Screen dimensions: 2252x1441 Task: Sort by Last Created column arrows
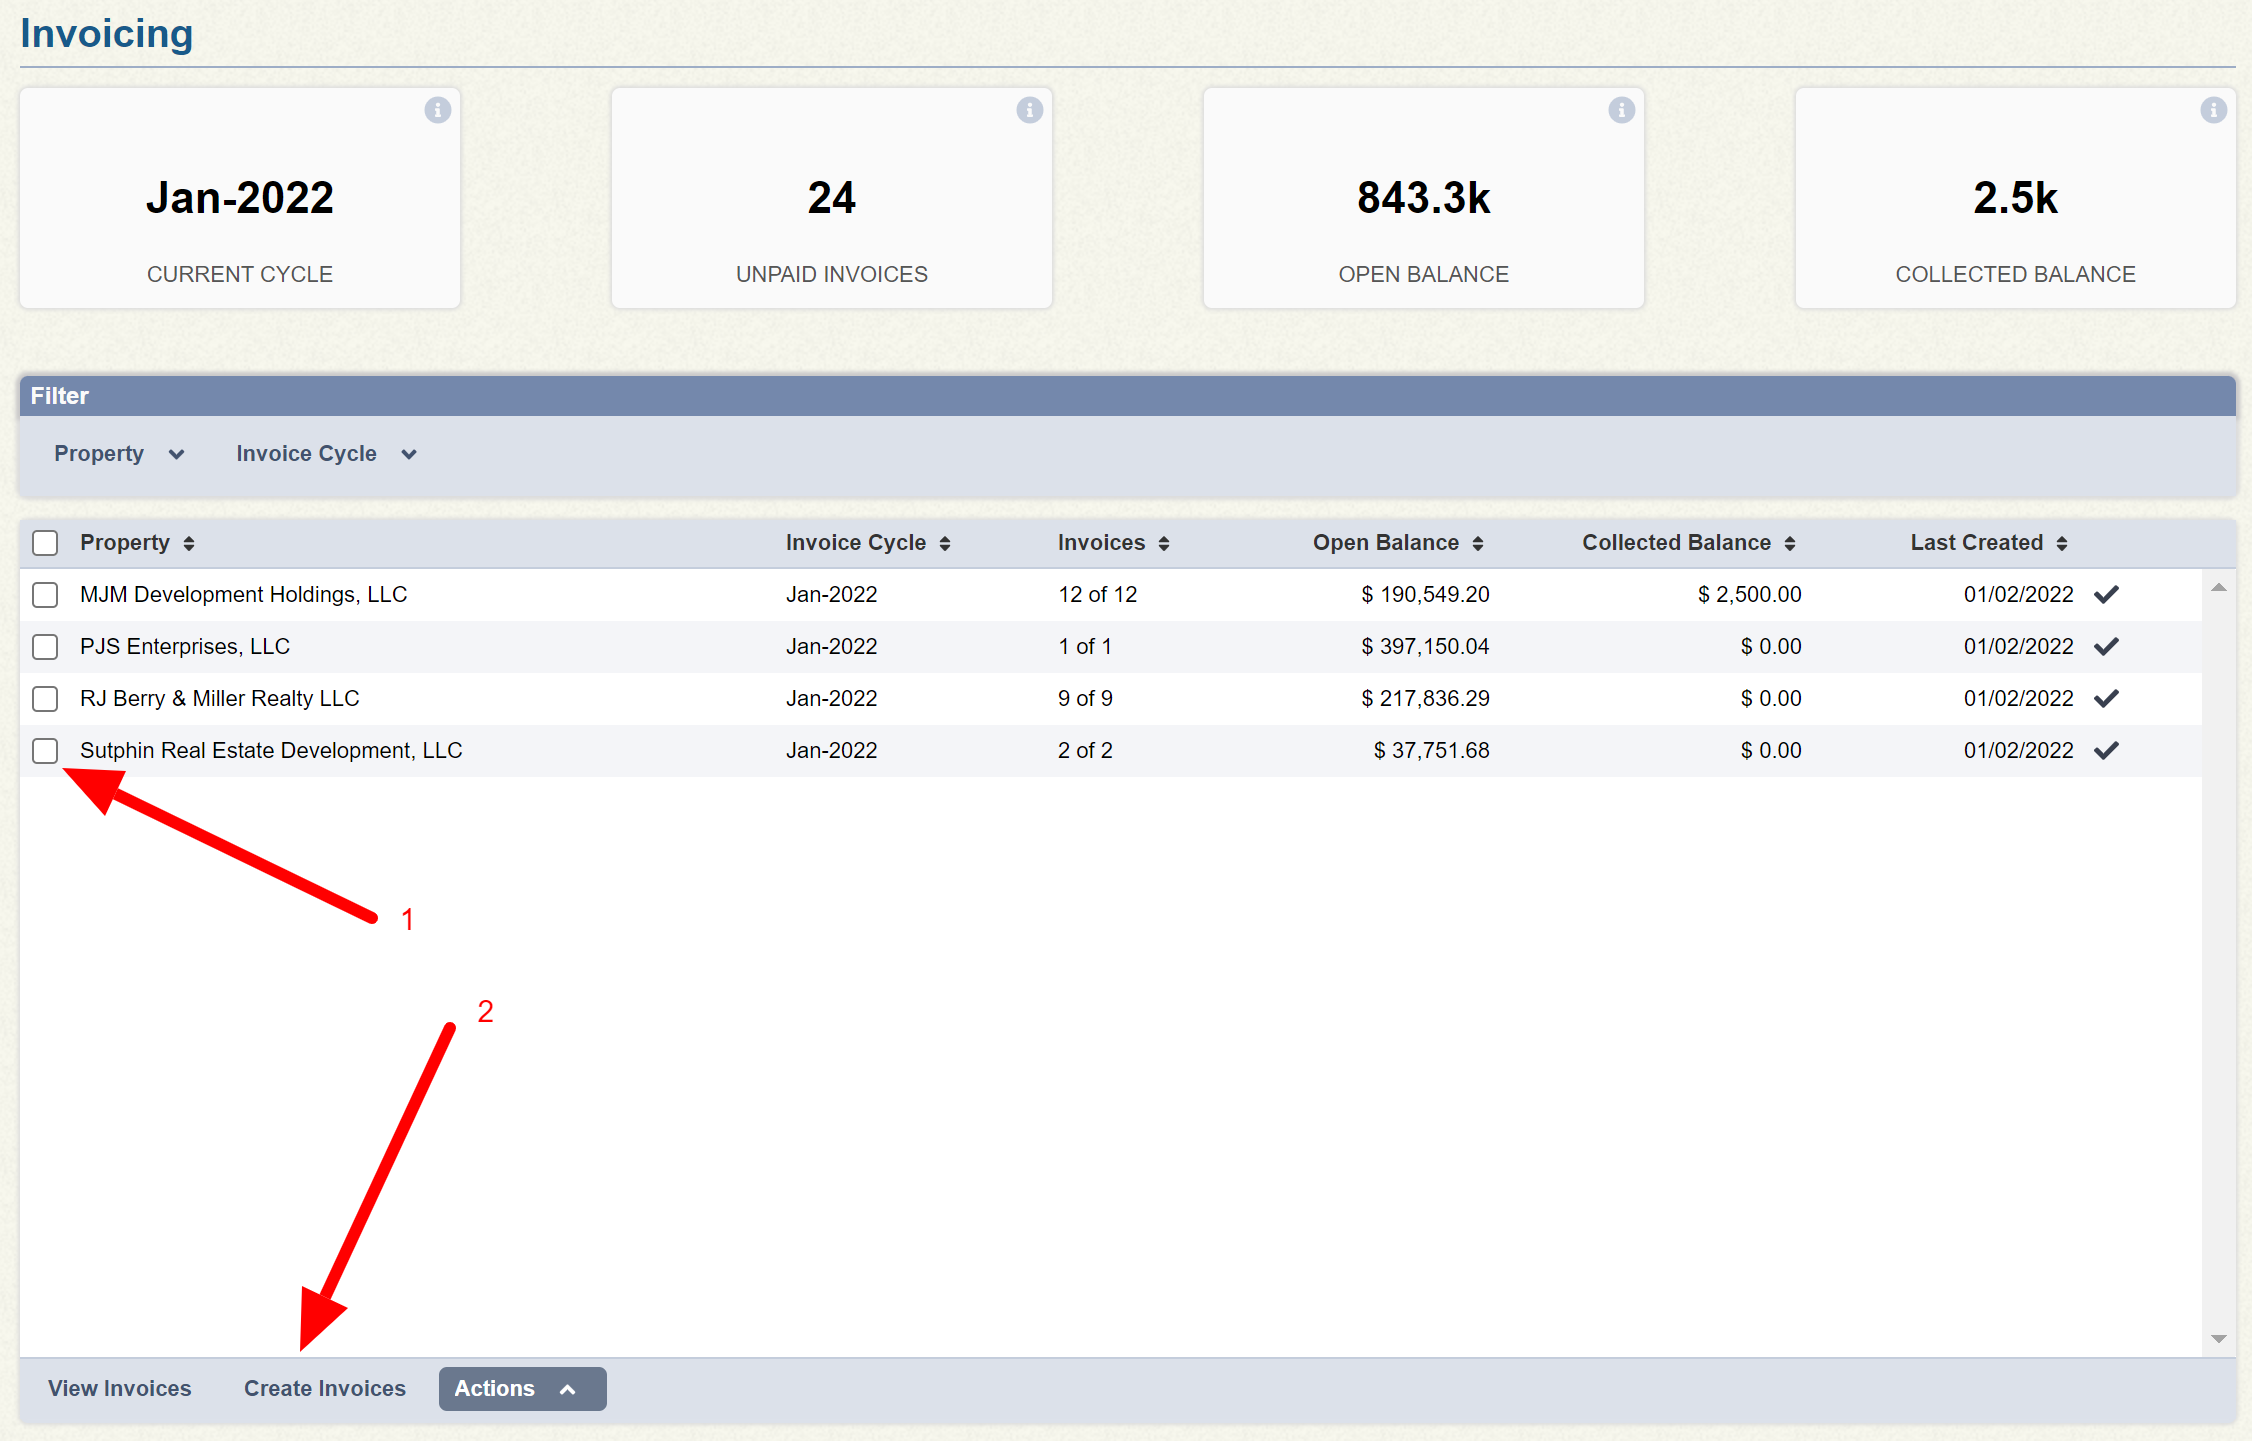coord(2062,543)
